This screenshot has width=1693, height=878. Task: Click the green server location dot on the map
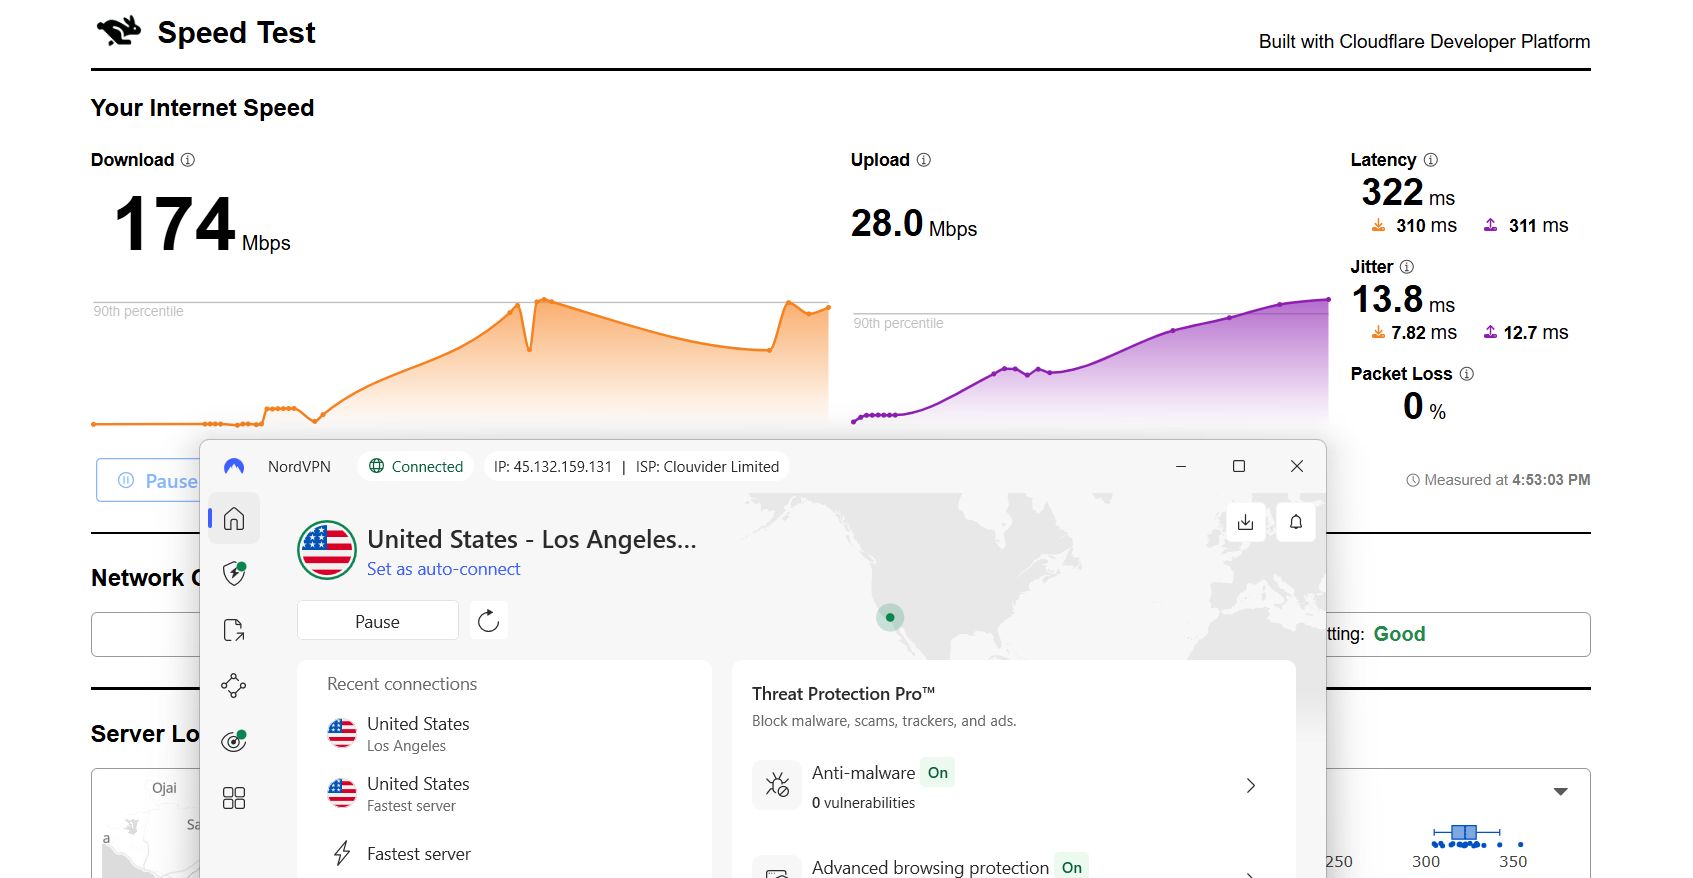[890, 617]
